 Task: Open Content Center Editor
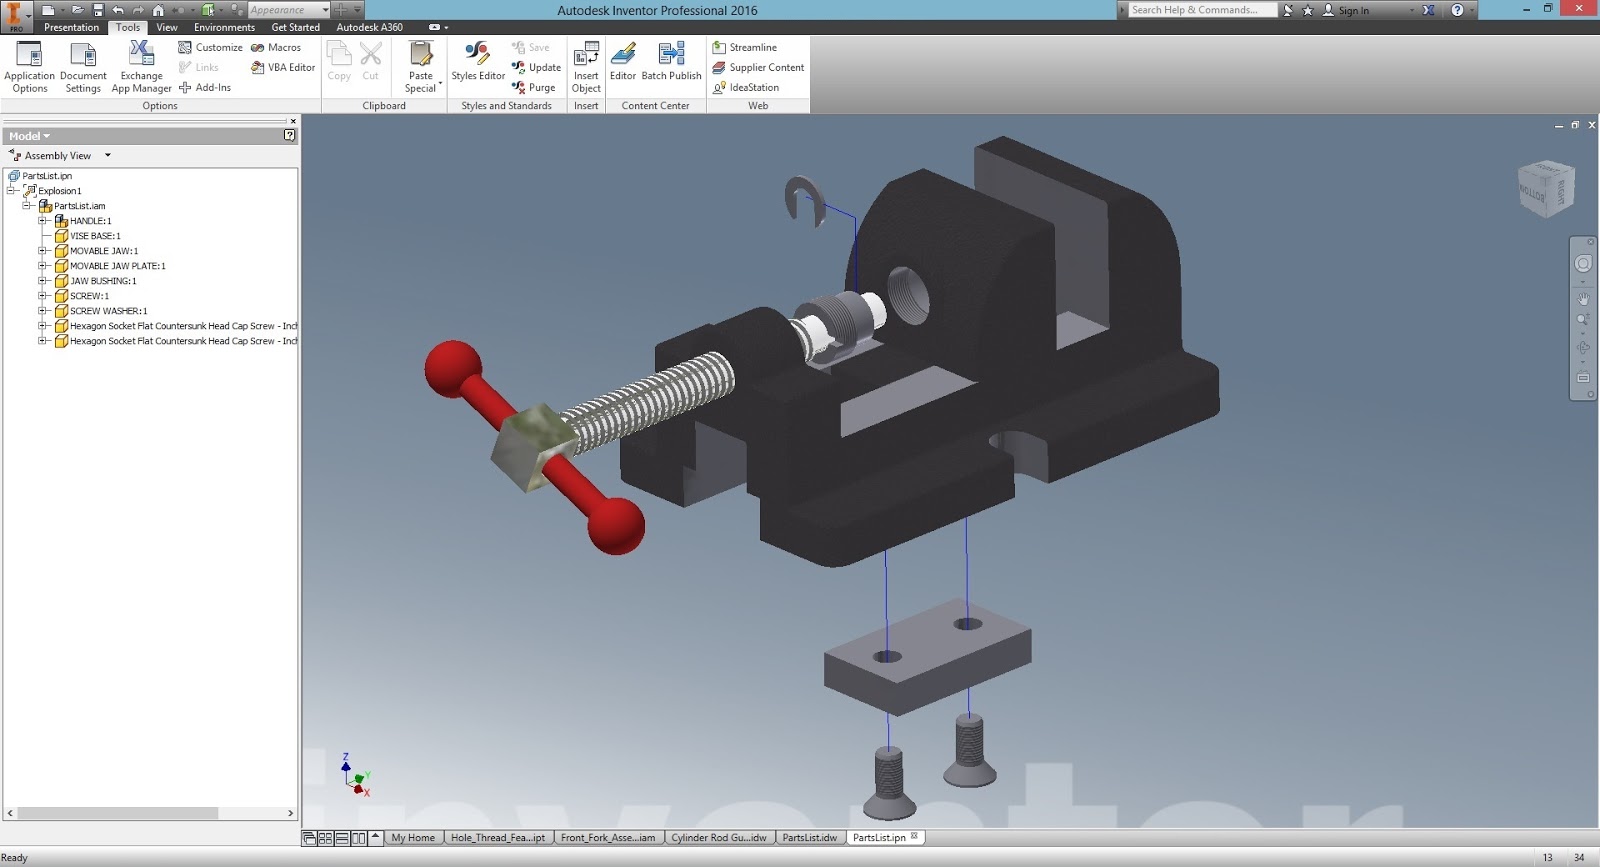tap(623, 61)
